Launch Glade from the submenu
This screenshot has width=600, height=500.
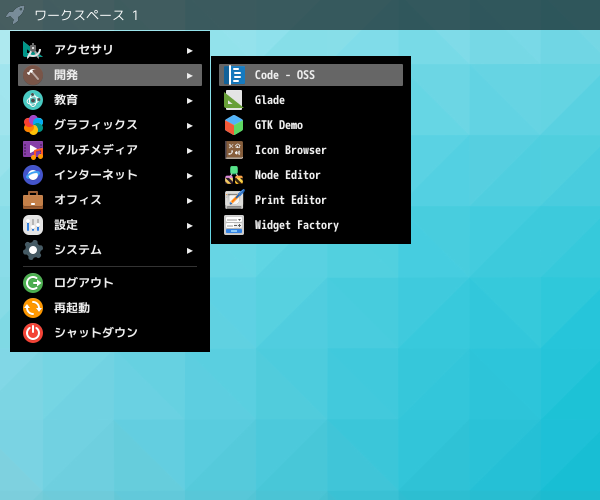coord(311,100)
